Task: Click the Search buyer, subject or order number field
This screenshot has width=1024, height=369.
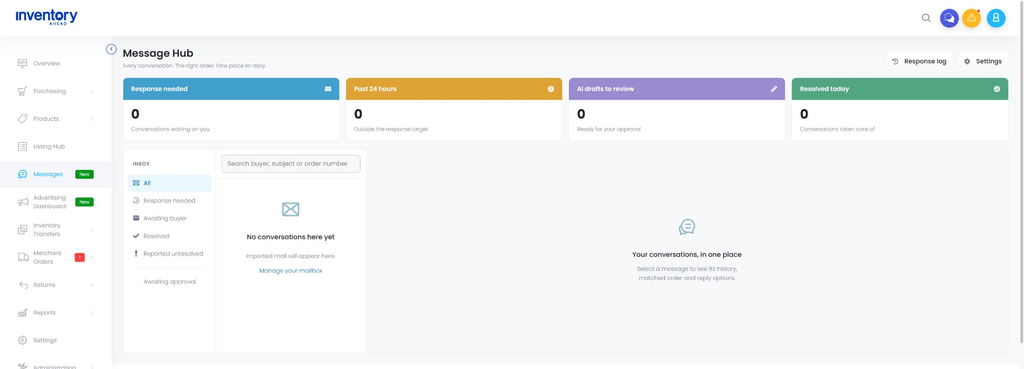Action: click(x=291, y=164)
